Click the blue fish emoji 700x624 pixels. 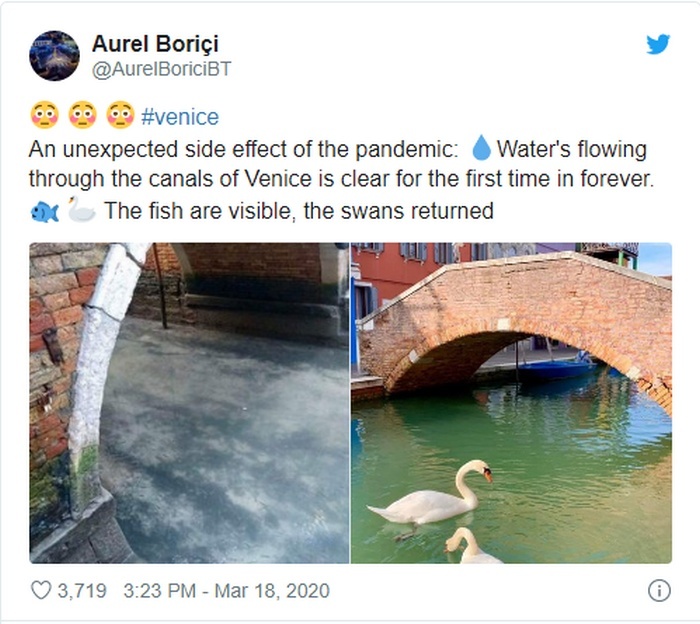tap(44, 212)
